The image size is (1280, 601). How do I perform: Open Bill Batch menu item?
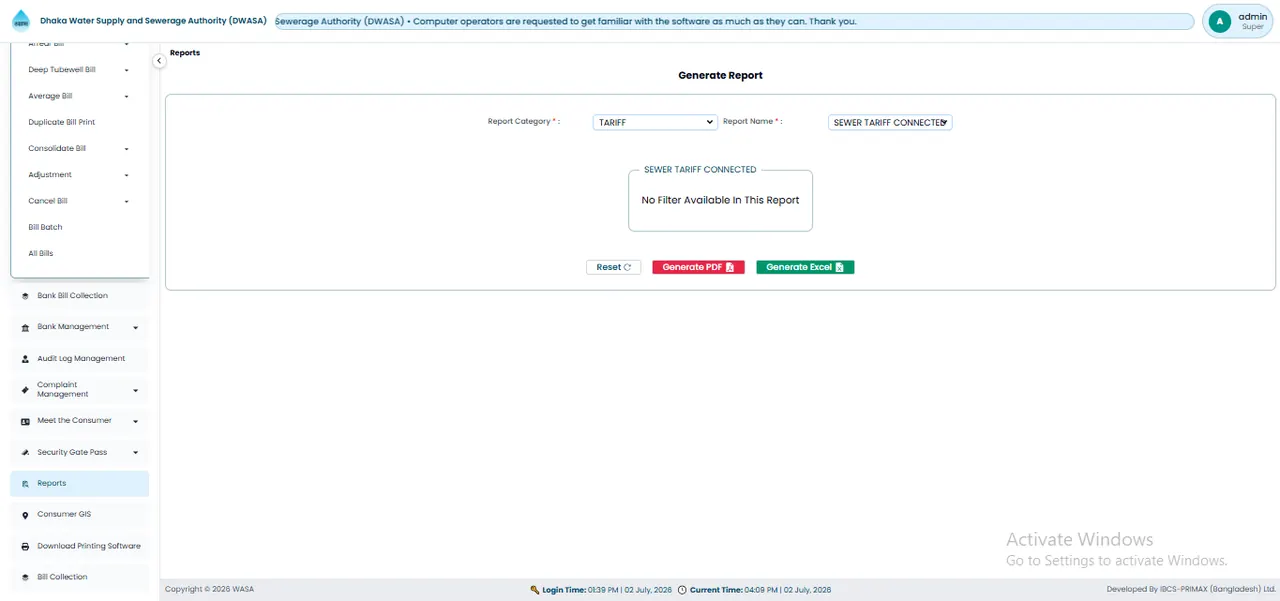pos(45,227)
